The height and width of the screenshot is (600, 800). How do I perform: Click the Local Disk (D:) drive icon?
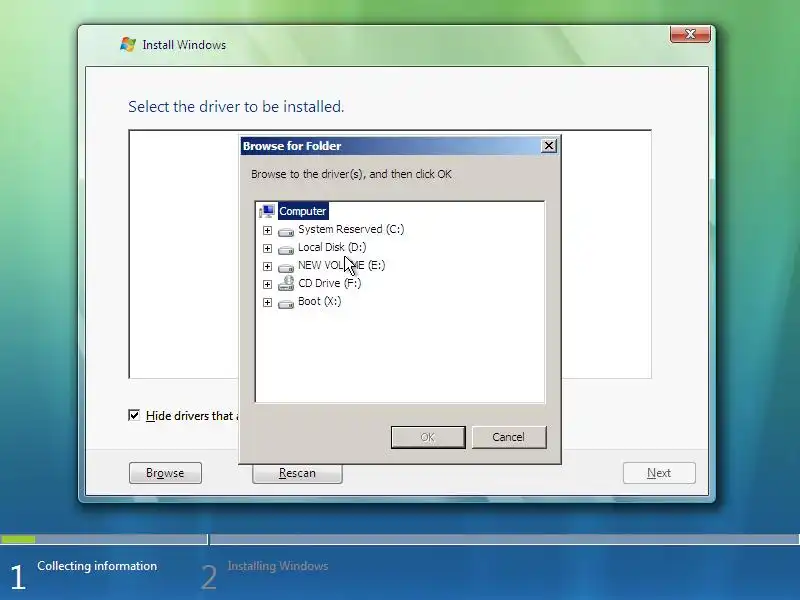[x=286, y=249]
